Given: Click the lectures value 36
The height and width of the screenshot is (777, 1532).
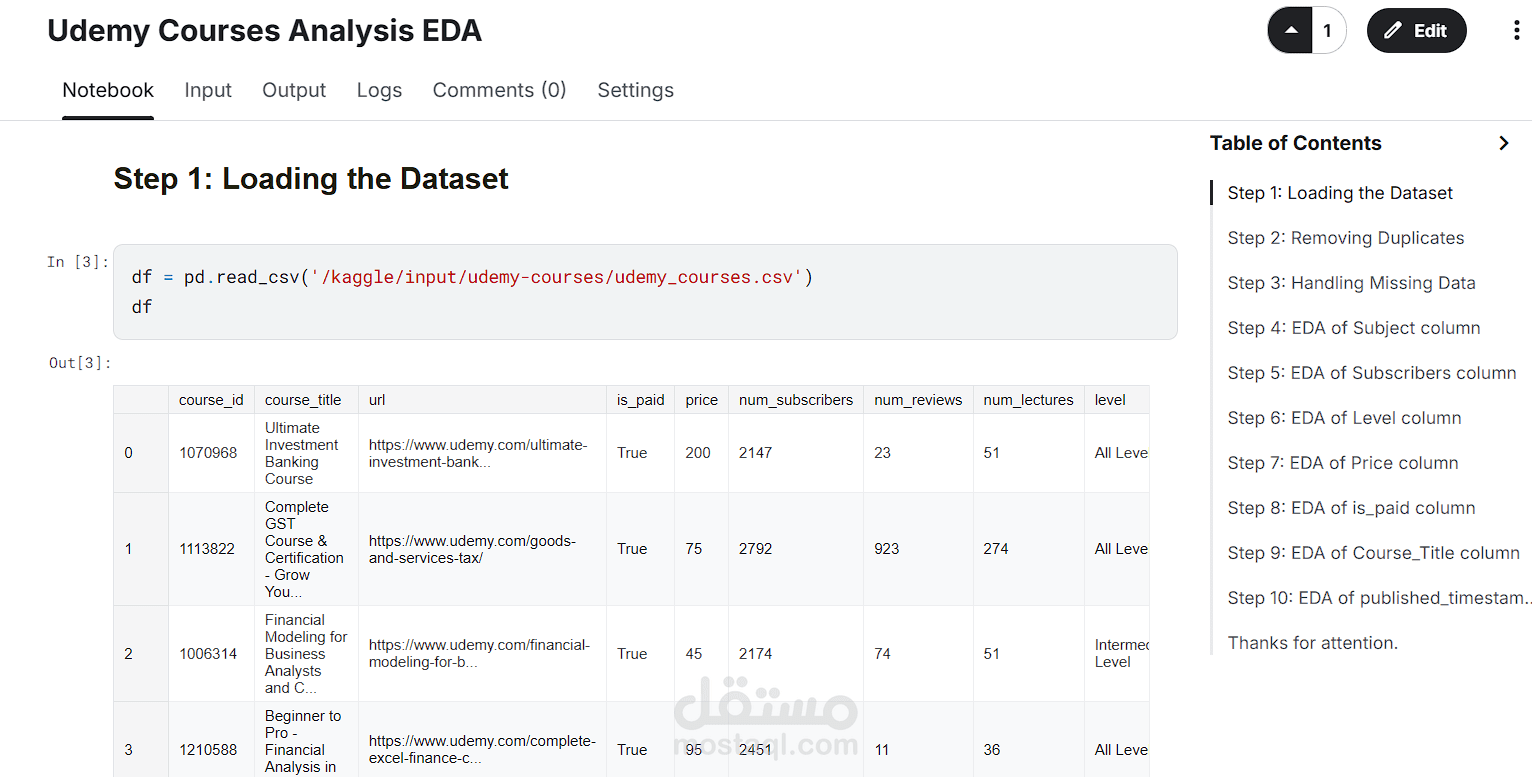Looking at the screenshot, I should point(992,750).
